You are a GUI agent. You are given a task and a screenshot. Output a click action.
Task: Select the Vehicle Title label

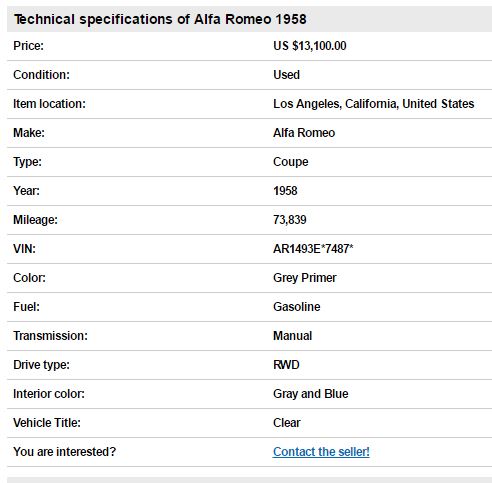47,423
